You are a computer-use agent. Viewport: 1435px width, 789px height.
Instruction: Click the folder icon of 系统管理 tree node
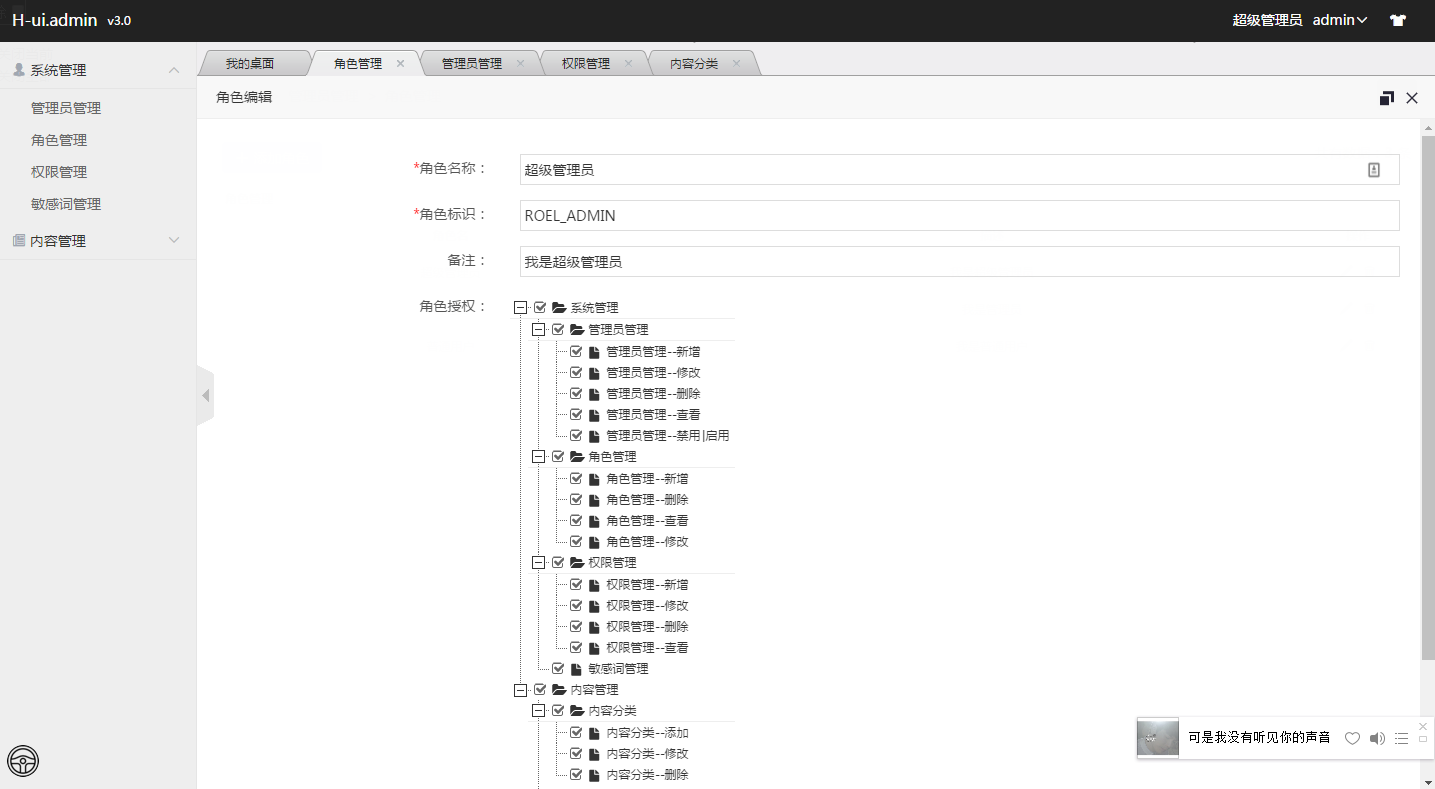tap(559, 308)
